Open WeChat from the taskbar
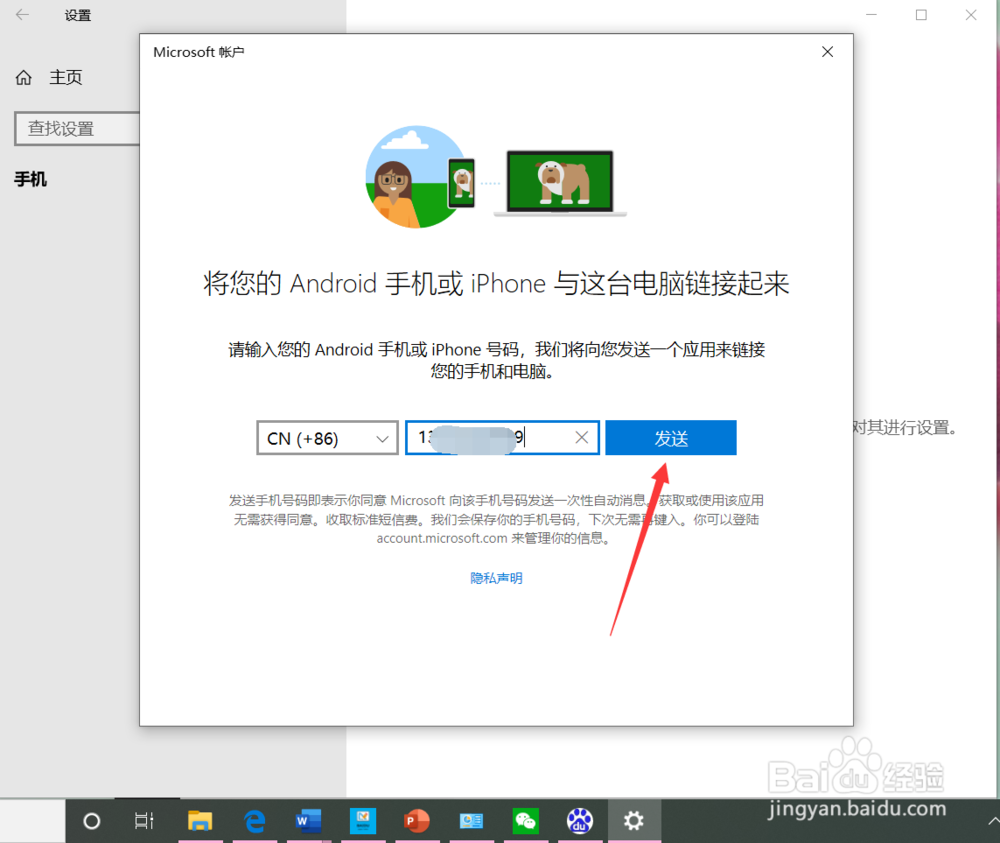Image resolution: width=1000 pixels, height=843 pixels. coord(525,820)
